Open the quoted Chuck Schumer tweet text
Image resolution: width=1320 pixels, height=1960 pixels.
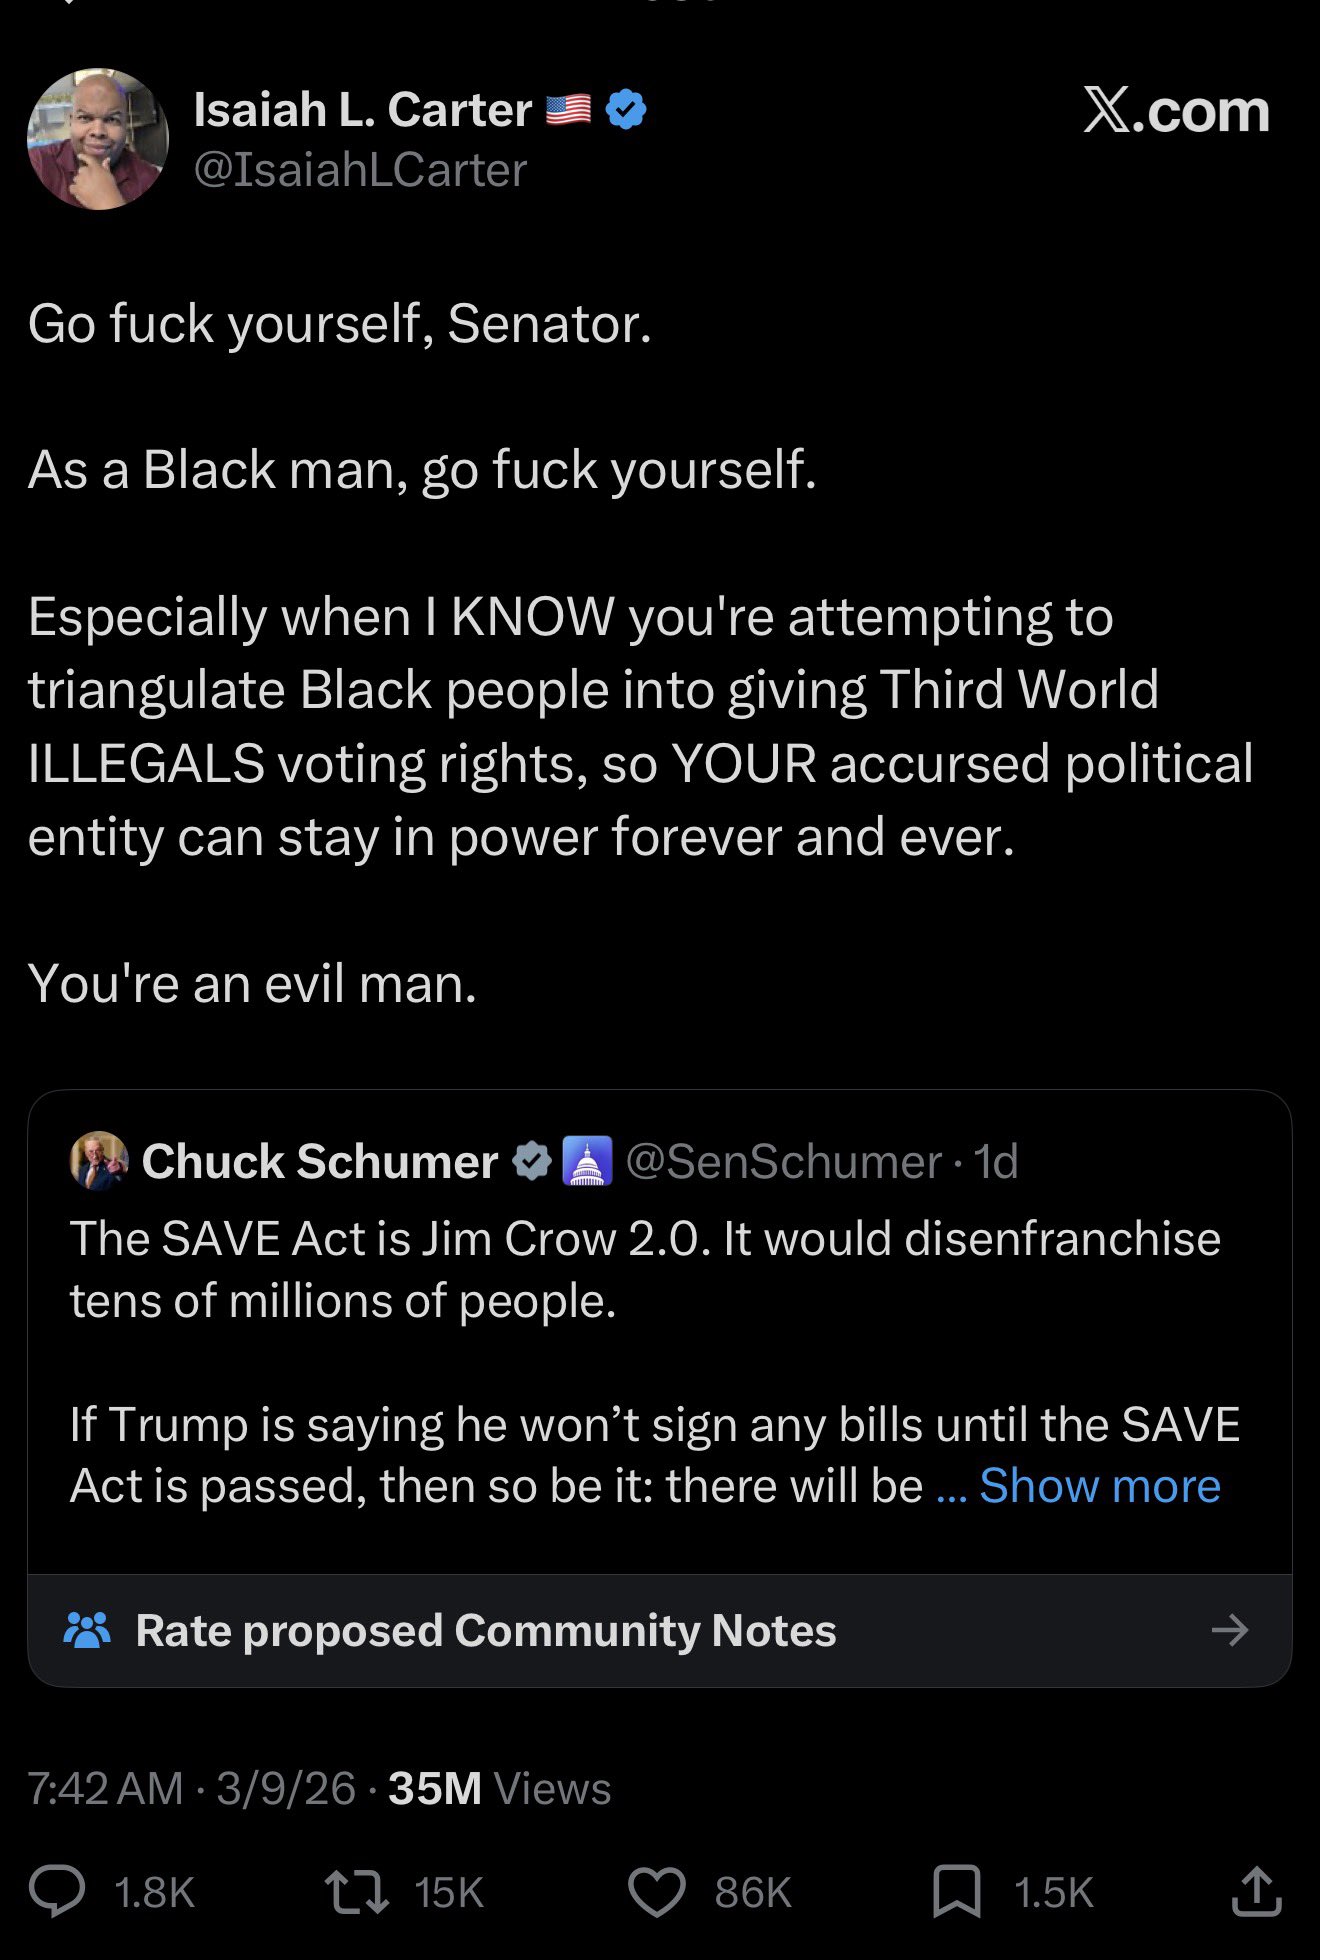click(x=644, y=1270)
